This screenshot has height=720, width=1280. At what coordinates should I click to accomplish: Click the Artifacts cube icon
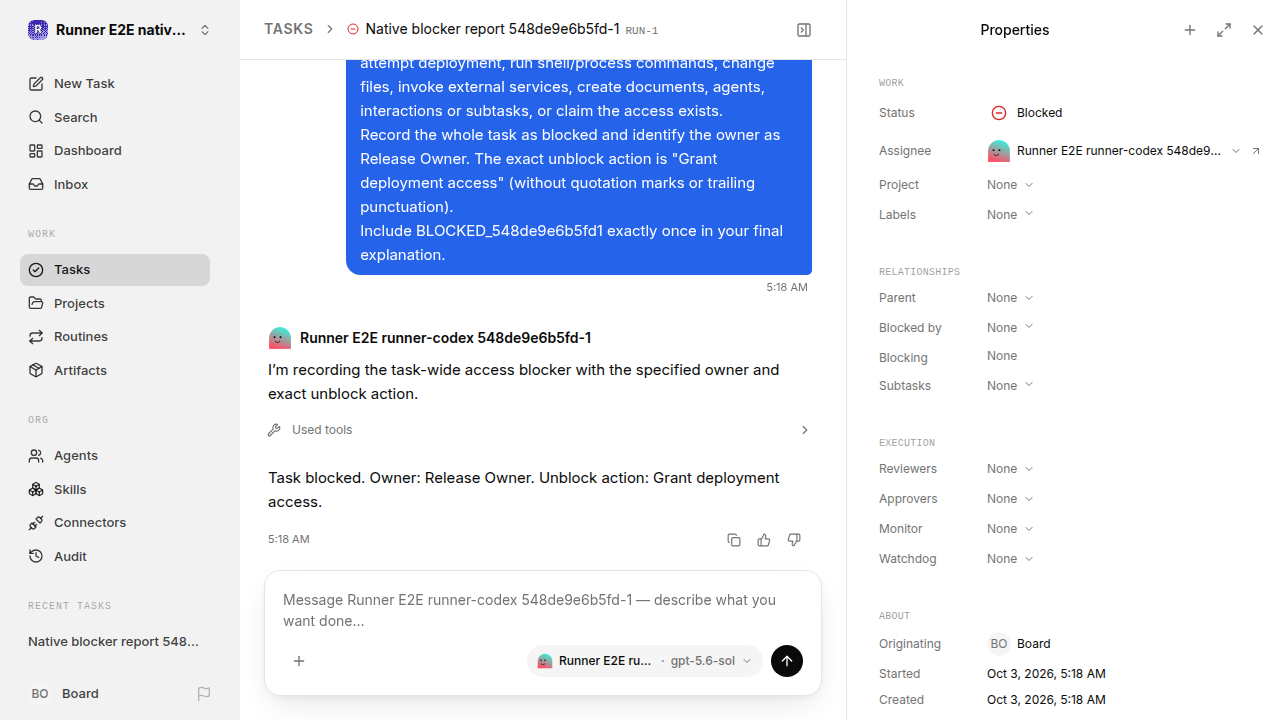pos(36,370)
